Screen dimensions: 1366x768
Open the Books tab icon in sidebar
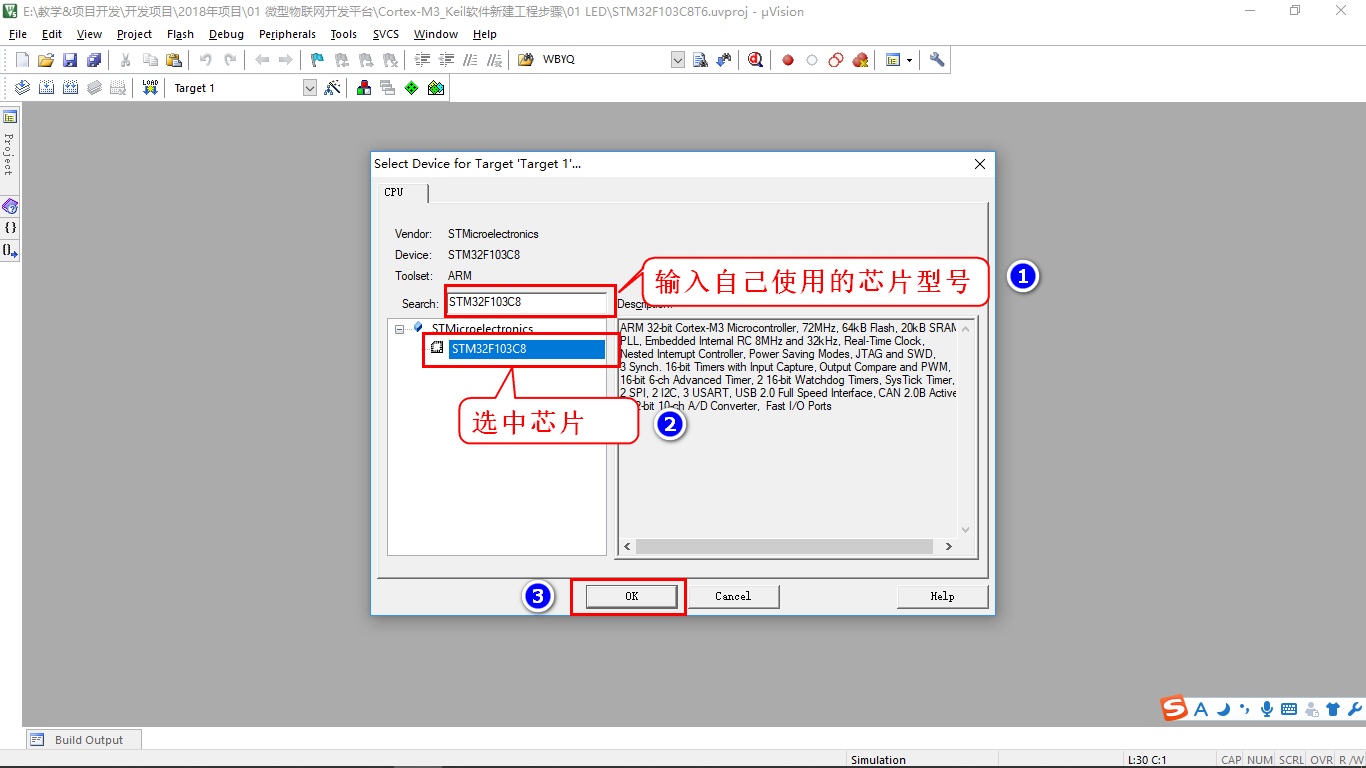click(x=10, y=206)
